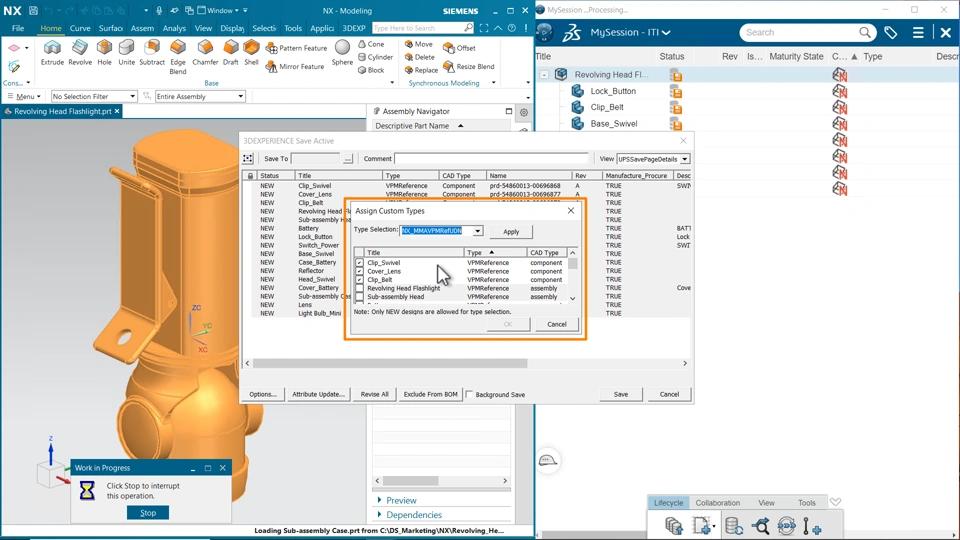Image resolution: width=960 pixels, height=540 pixels.
Task: Expand the Preview section
Action: [397, 500]
